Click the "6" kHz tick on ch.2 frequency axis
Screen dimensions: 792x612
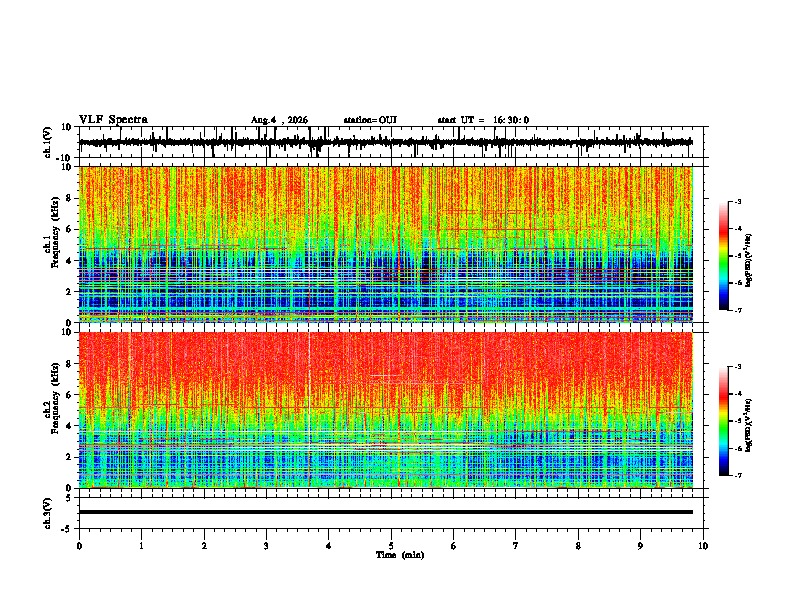(70, 395)
